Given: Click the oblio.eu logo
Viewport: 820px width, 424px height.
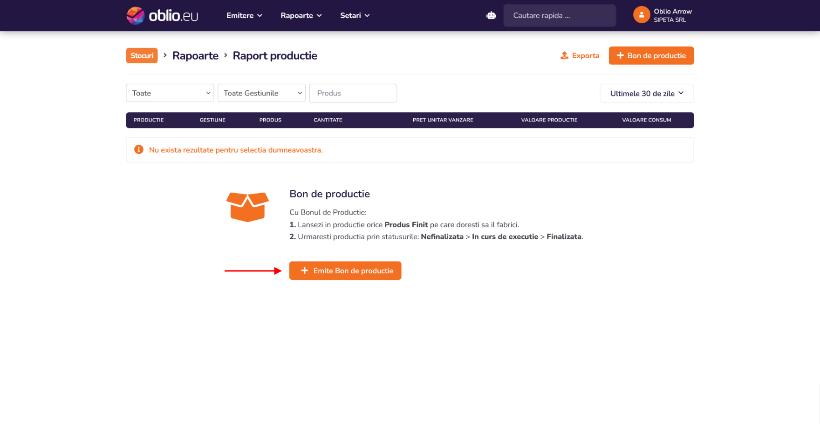Looking at the screenshot, I should pyautogui.click(x=162, y=16).
